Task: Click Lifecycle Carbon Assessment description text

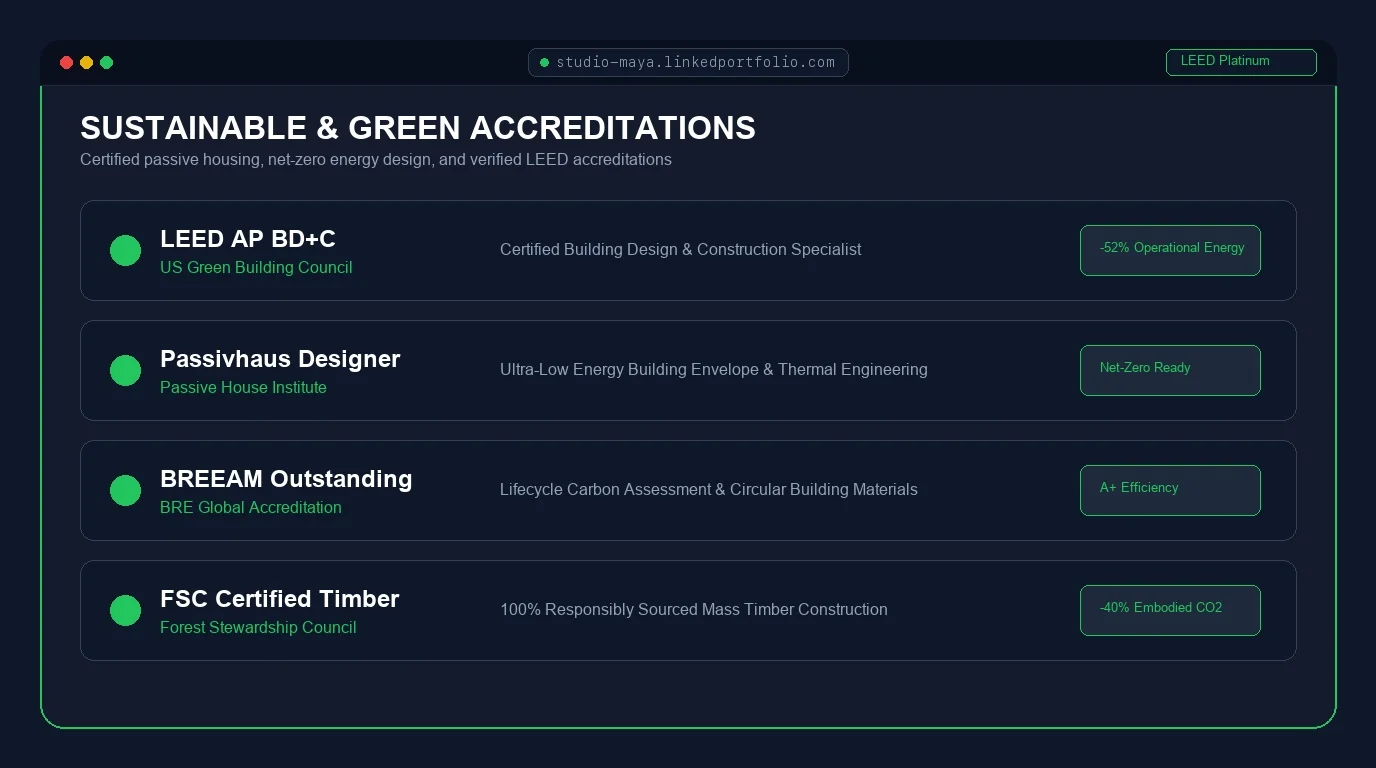Action: [709, 489]
